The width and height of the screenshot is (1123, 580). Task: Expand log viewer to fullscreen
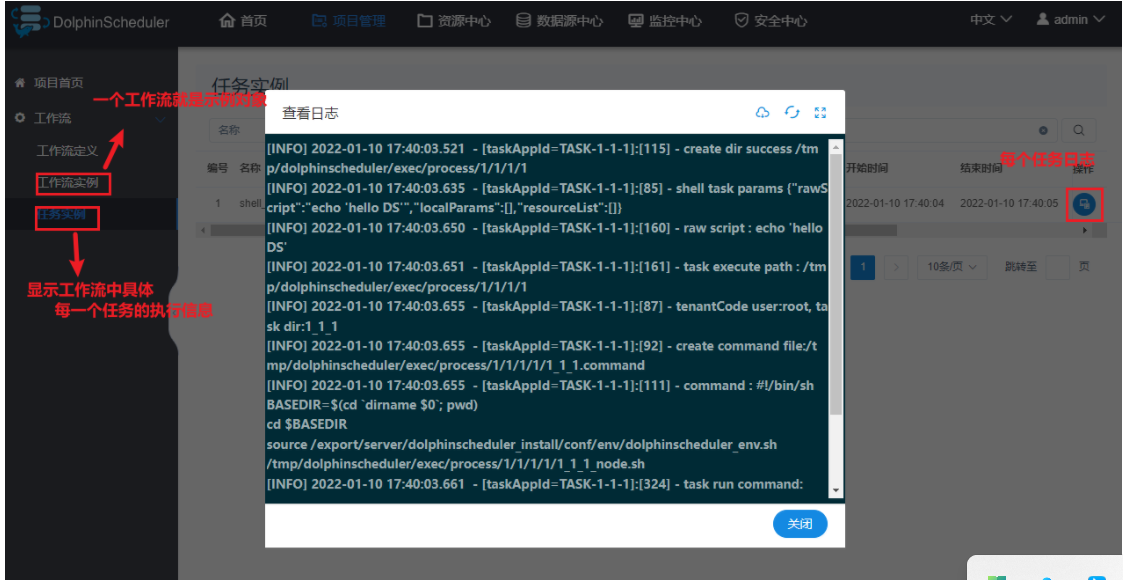[x=820, y=113]
